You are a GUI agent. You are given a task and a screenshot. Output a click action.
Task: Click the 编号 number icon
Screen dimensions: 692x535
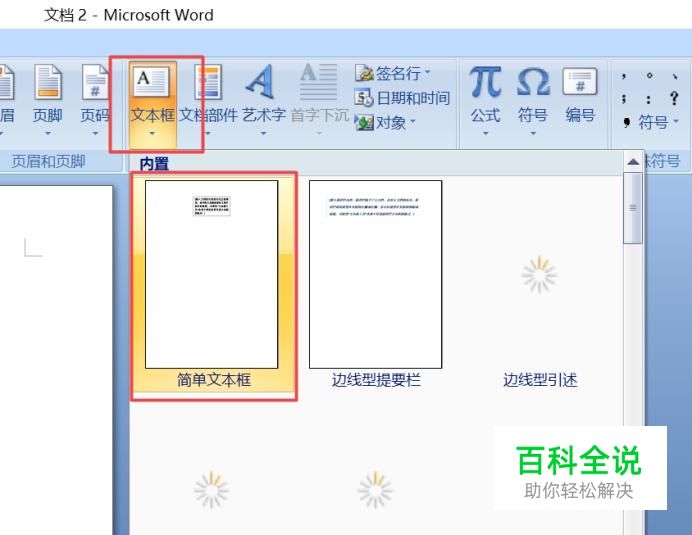(x=580, y=82)
